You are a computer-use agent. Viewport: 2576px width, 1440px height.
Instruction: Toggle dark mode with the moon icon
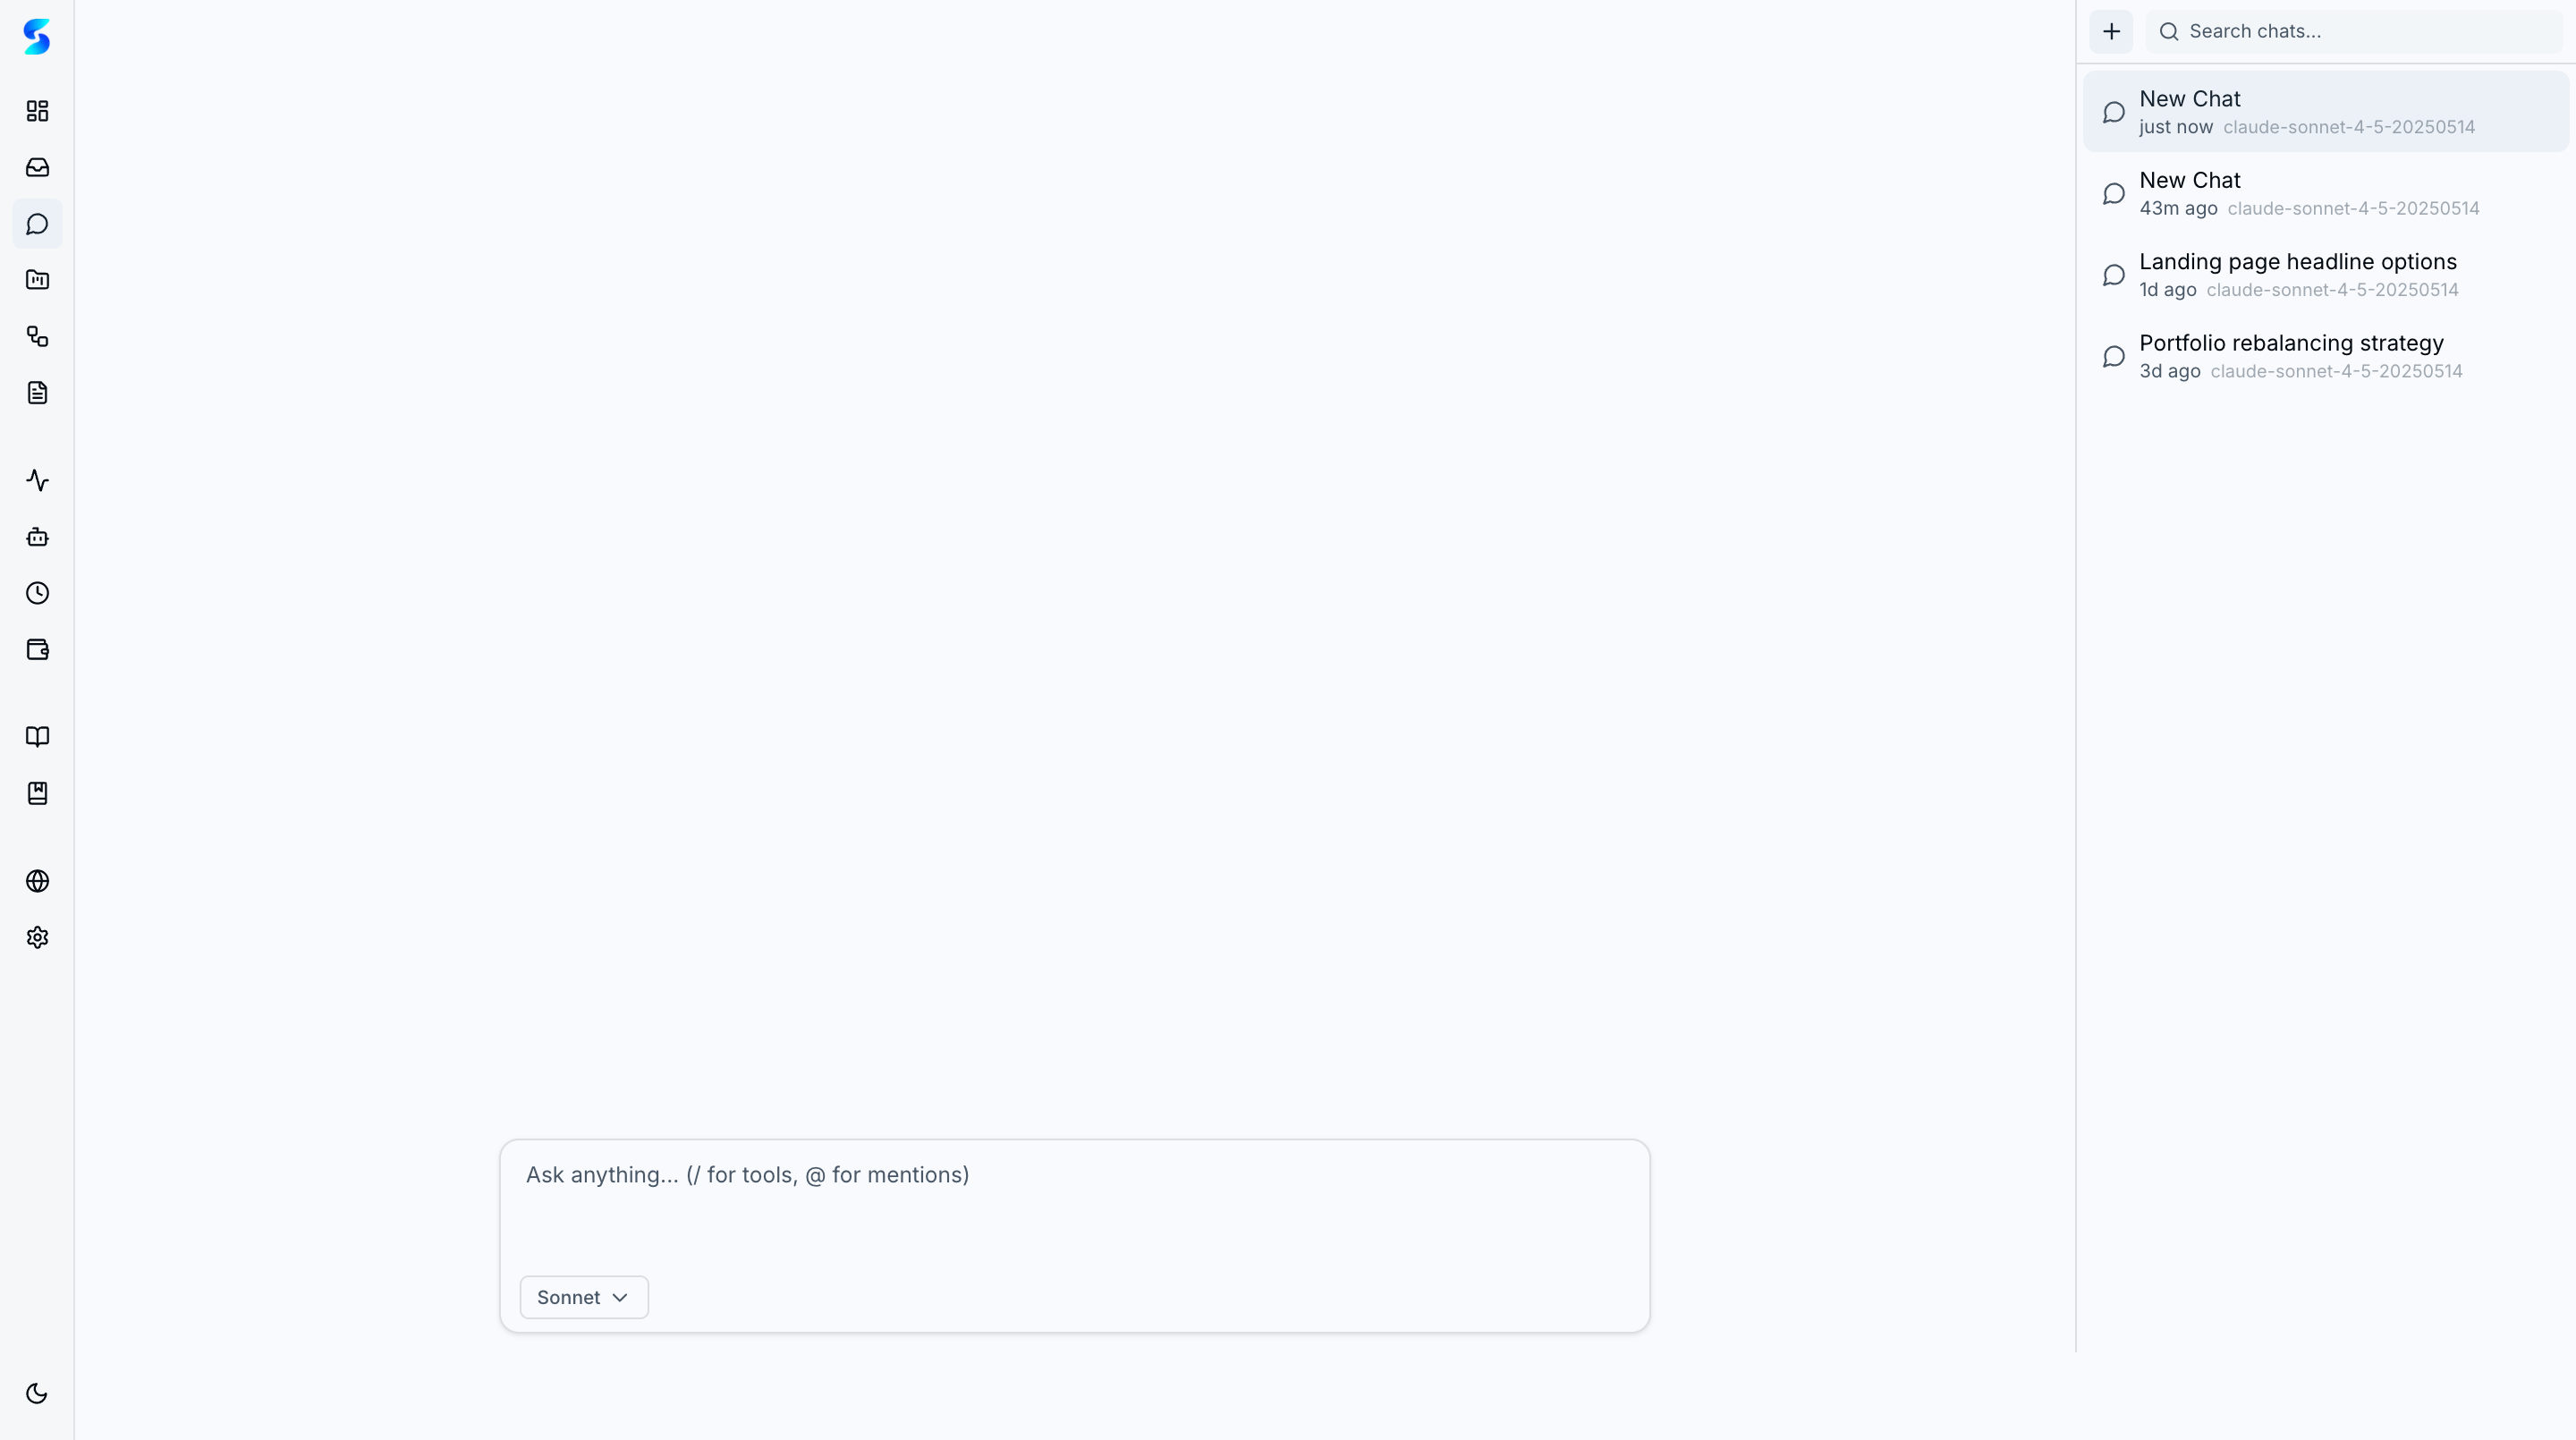click(x=37, y=1393)
